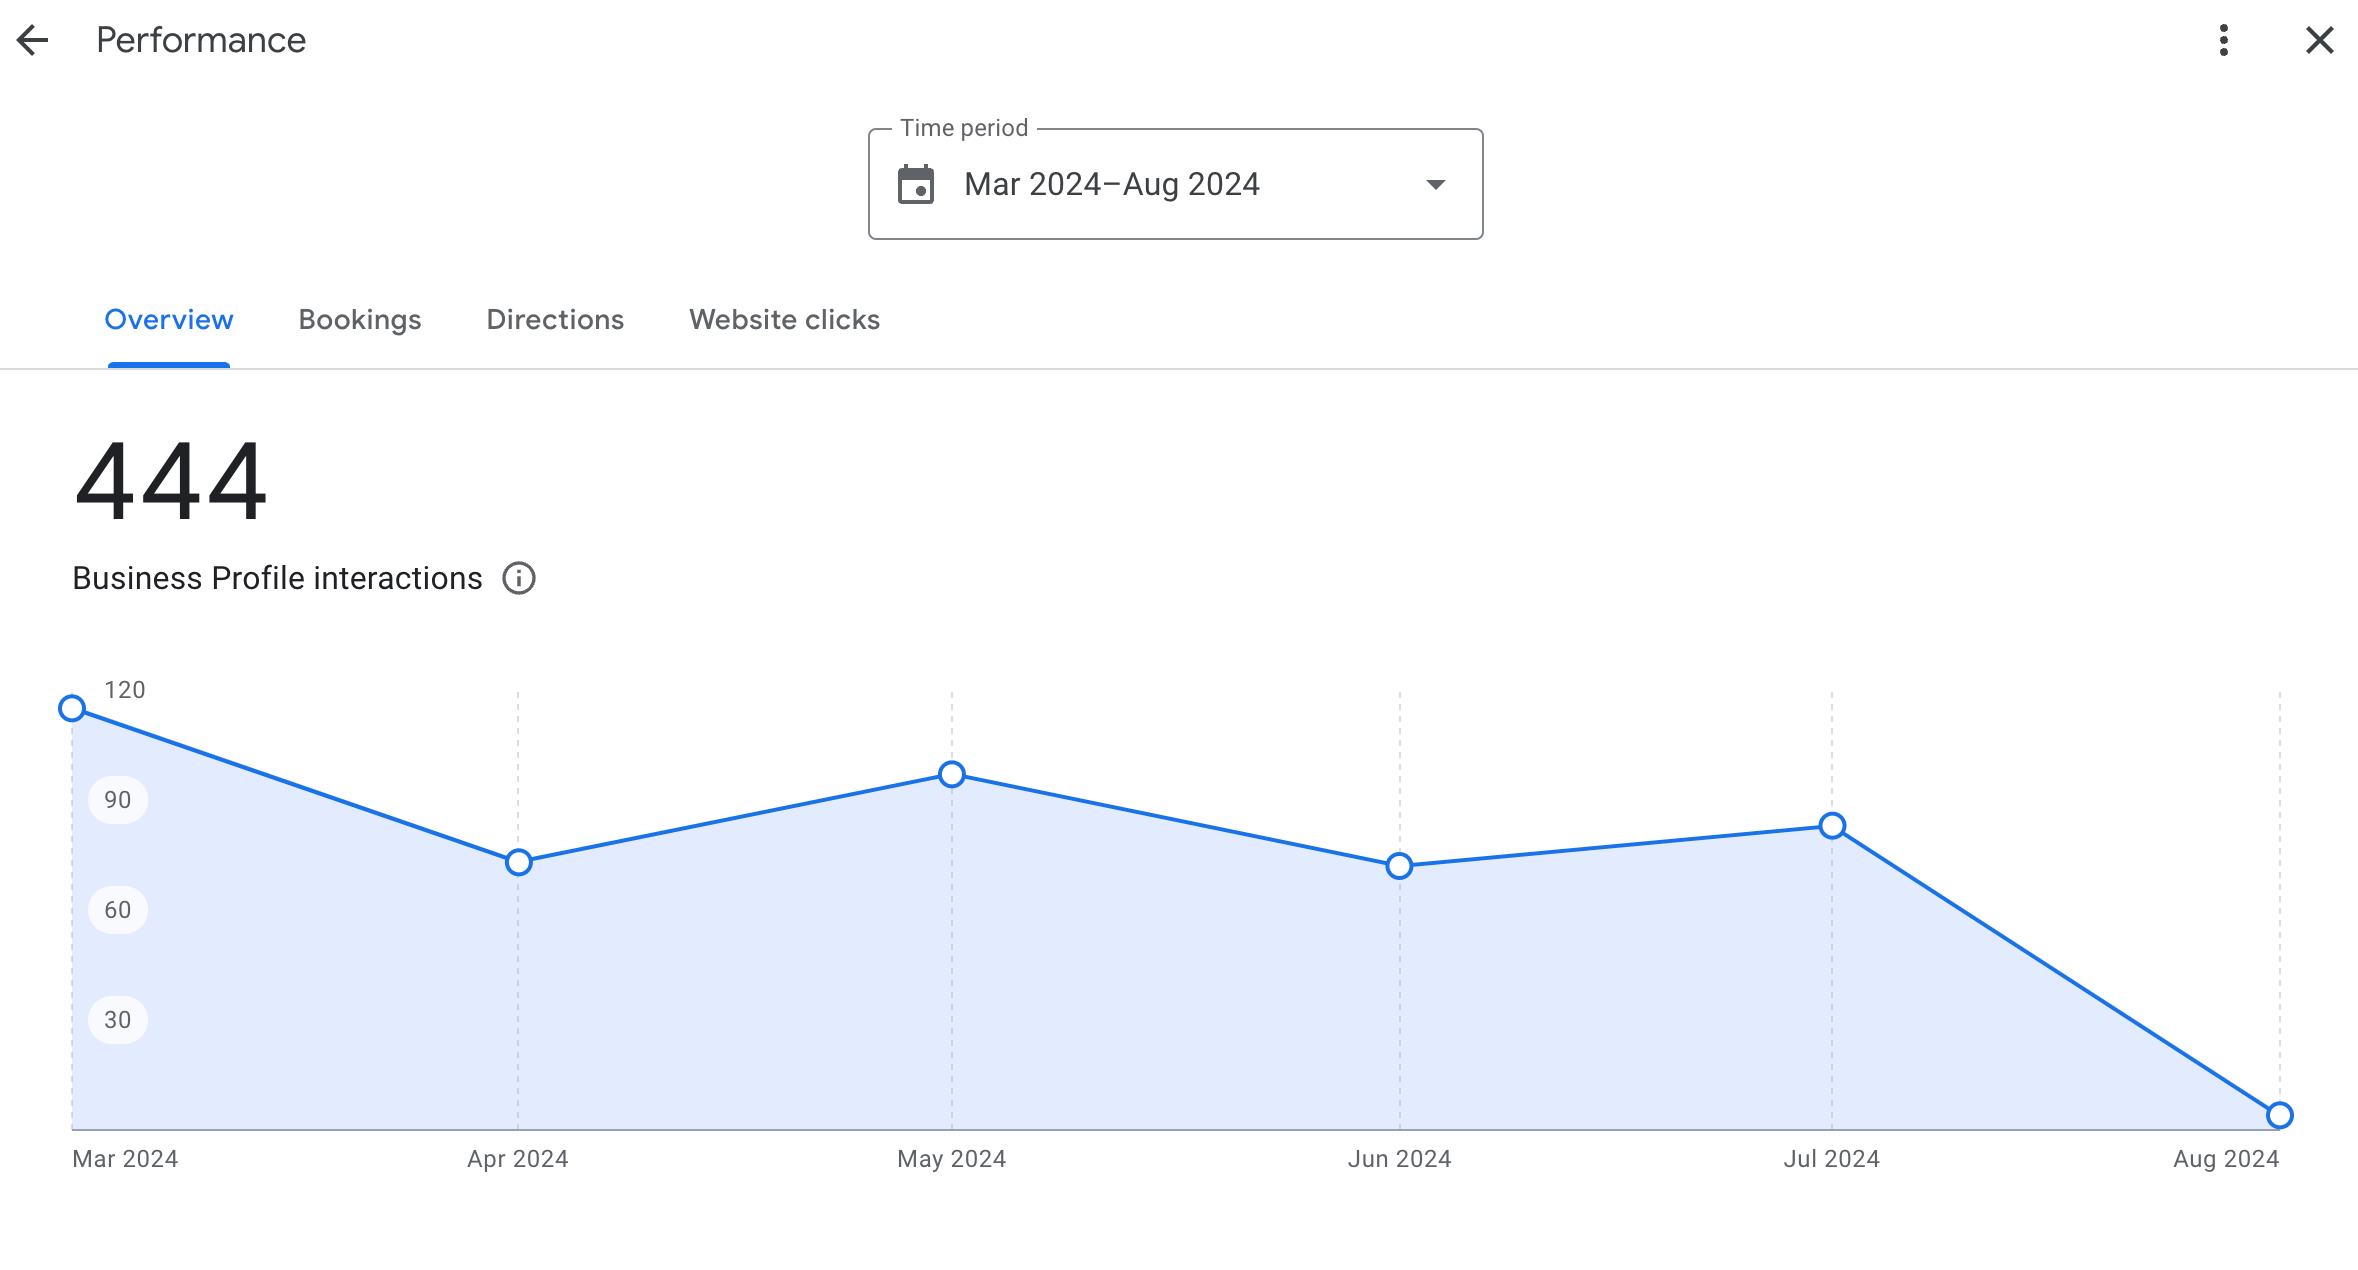Close the Performance panel
Viewport: 2358px width, 1270px height.
pyautogui.click(x=2320, y=41)
